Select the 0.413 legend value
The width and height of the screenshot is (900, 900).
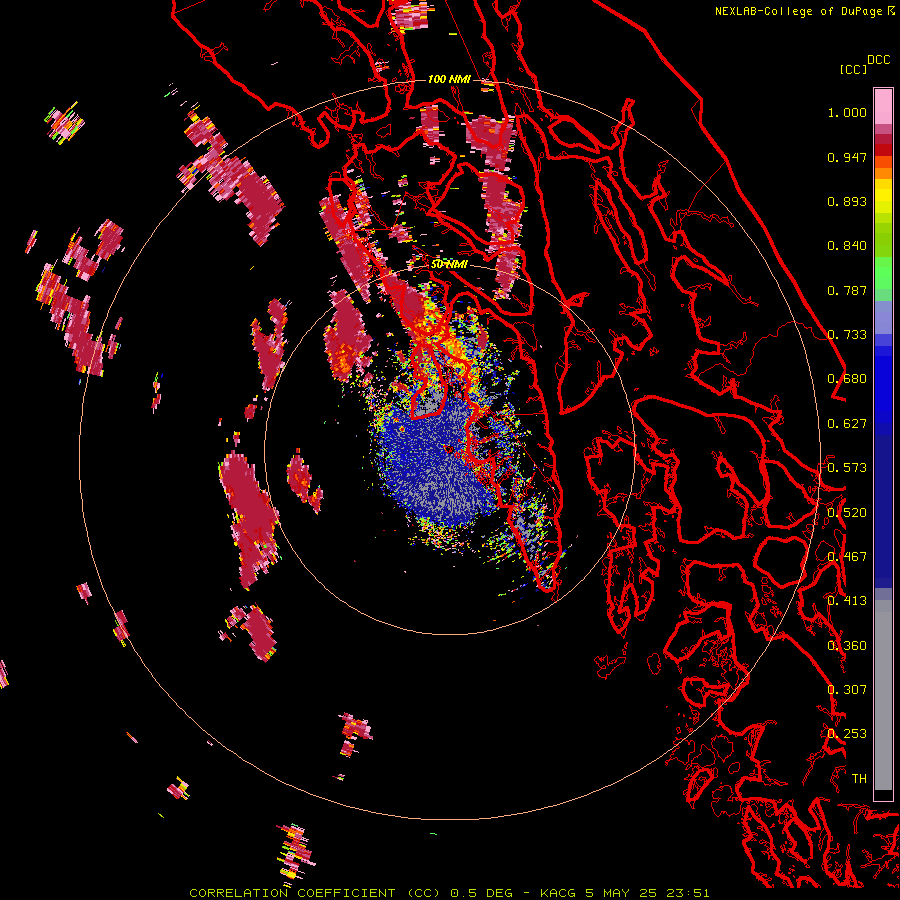[x=847, y=601]
